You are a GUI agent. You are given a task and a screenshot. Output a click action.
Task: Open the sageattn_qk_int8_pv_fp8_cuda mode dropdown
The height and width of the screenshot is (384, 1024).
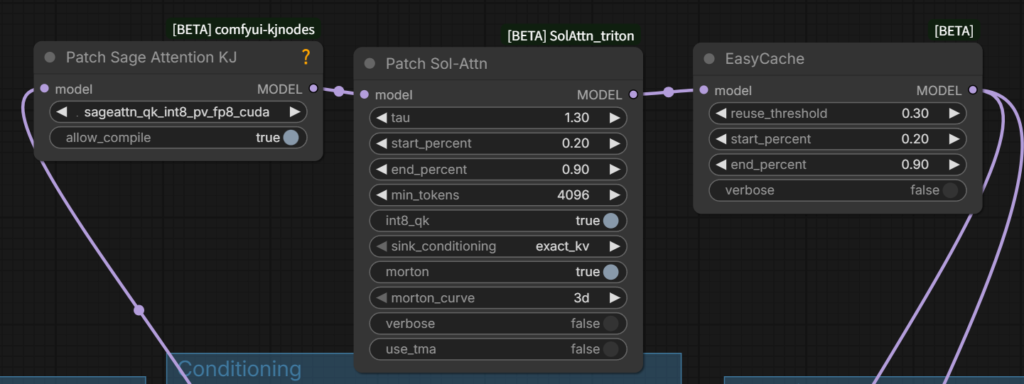[x=177, y=112]
